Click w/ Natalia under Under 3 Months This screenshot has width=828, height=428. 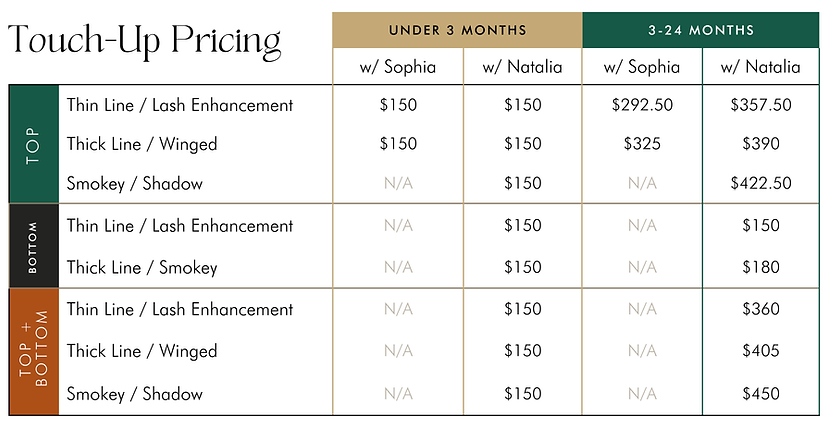coord(522,67)
